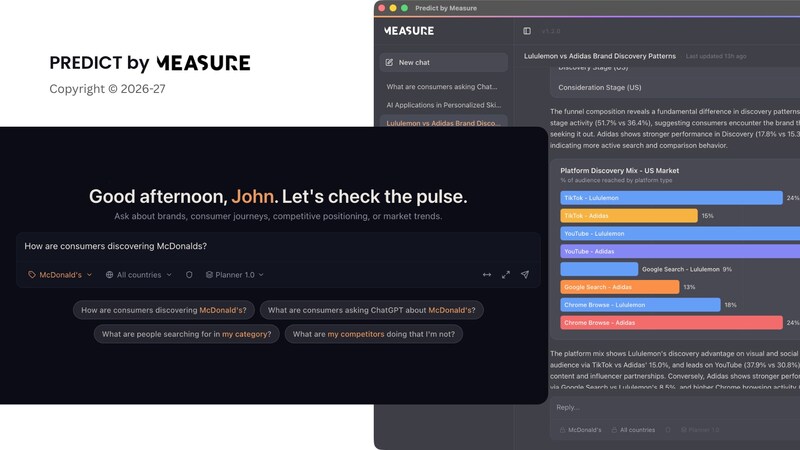Click the Platform Discovery Mix - US Market title
The width and height of the screenshot is (800, 450).
pyautogui.click(x=619, y=171)
